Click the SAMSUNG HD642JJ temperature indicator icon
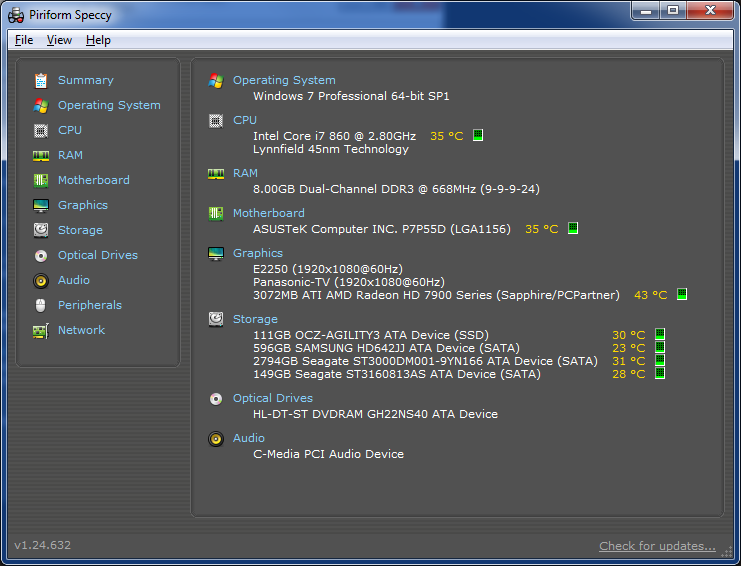Screen dimensions: 741x566 pos(660,347)
